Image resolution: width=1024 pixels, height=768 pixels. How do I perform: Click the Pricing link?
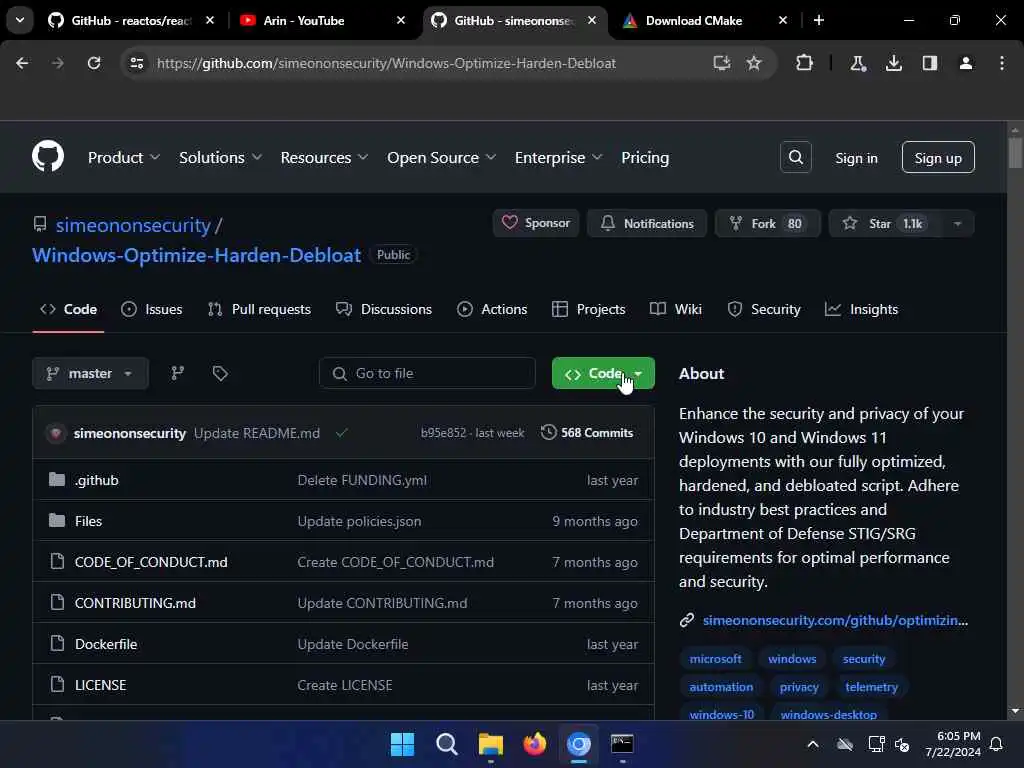[645, 157]
